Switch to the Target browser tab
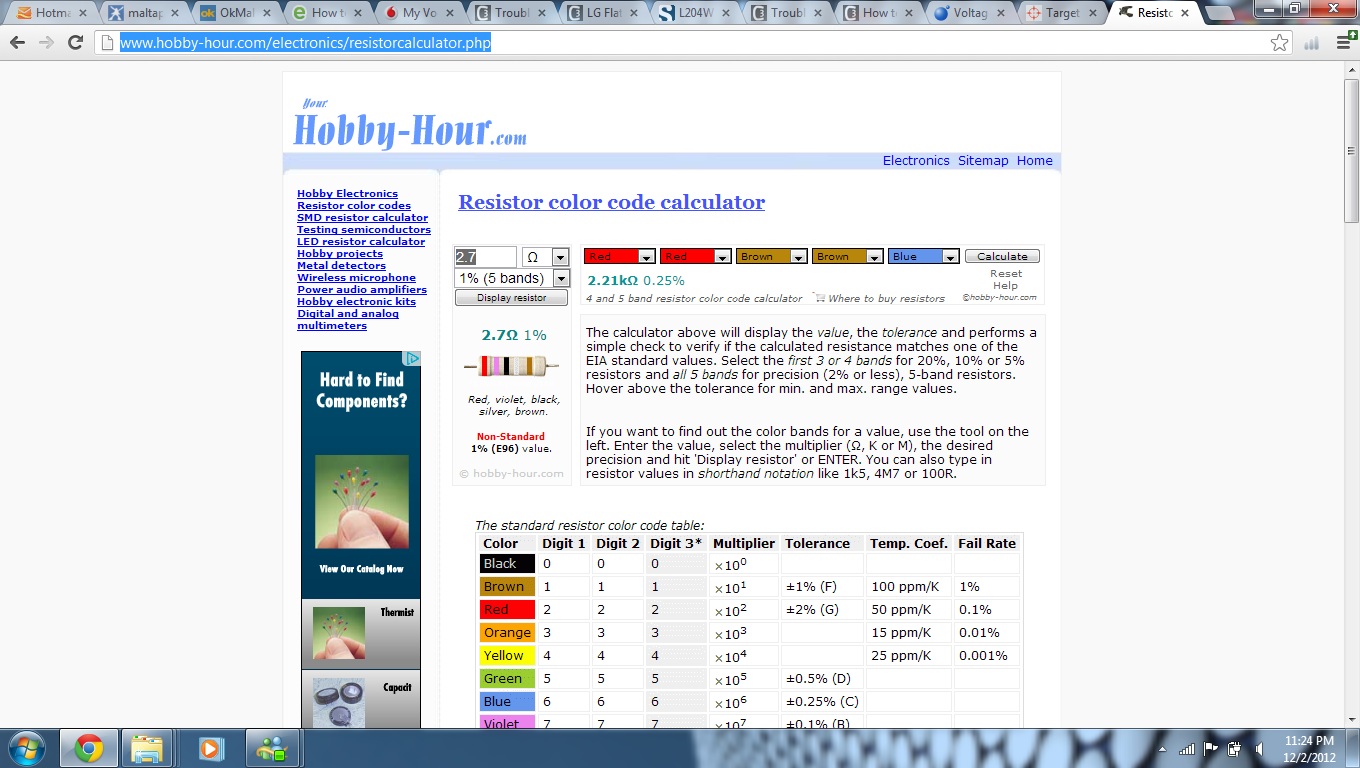Image resolution: width=1360 pixels, height=768 pixels. click(1063, 14)
